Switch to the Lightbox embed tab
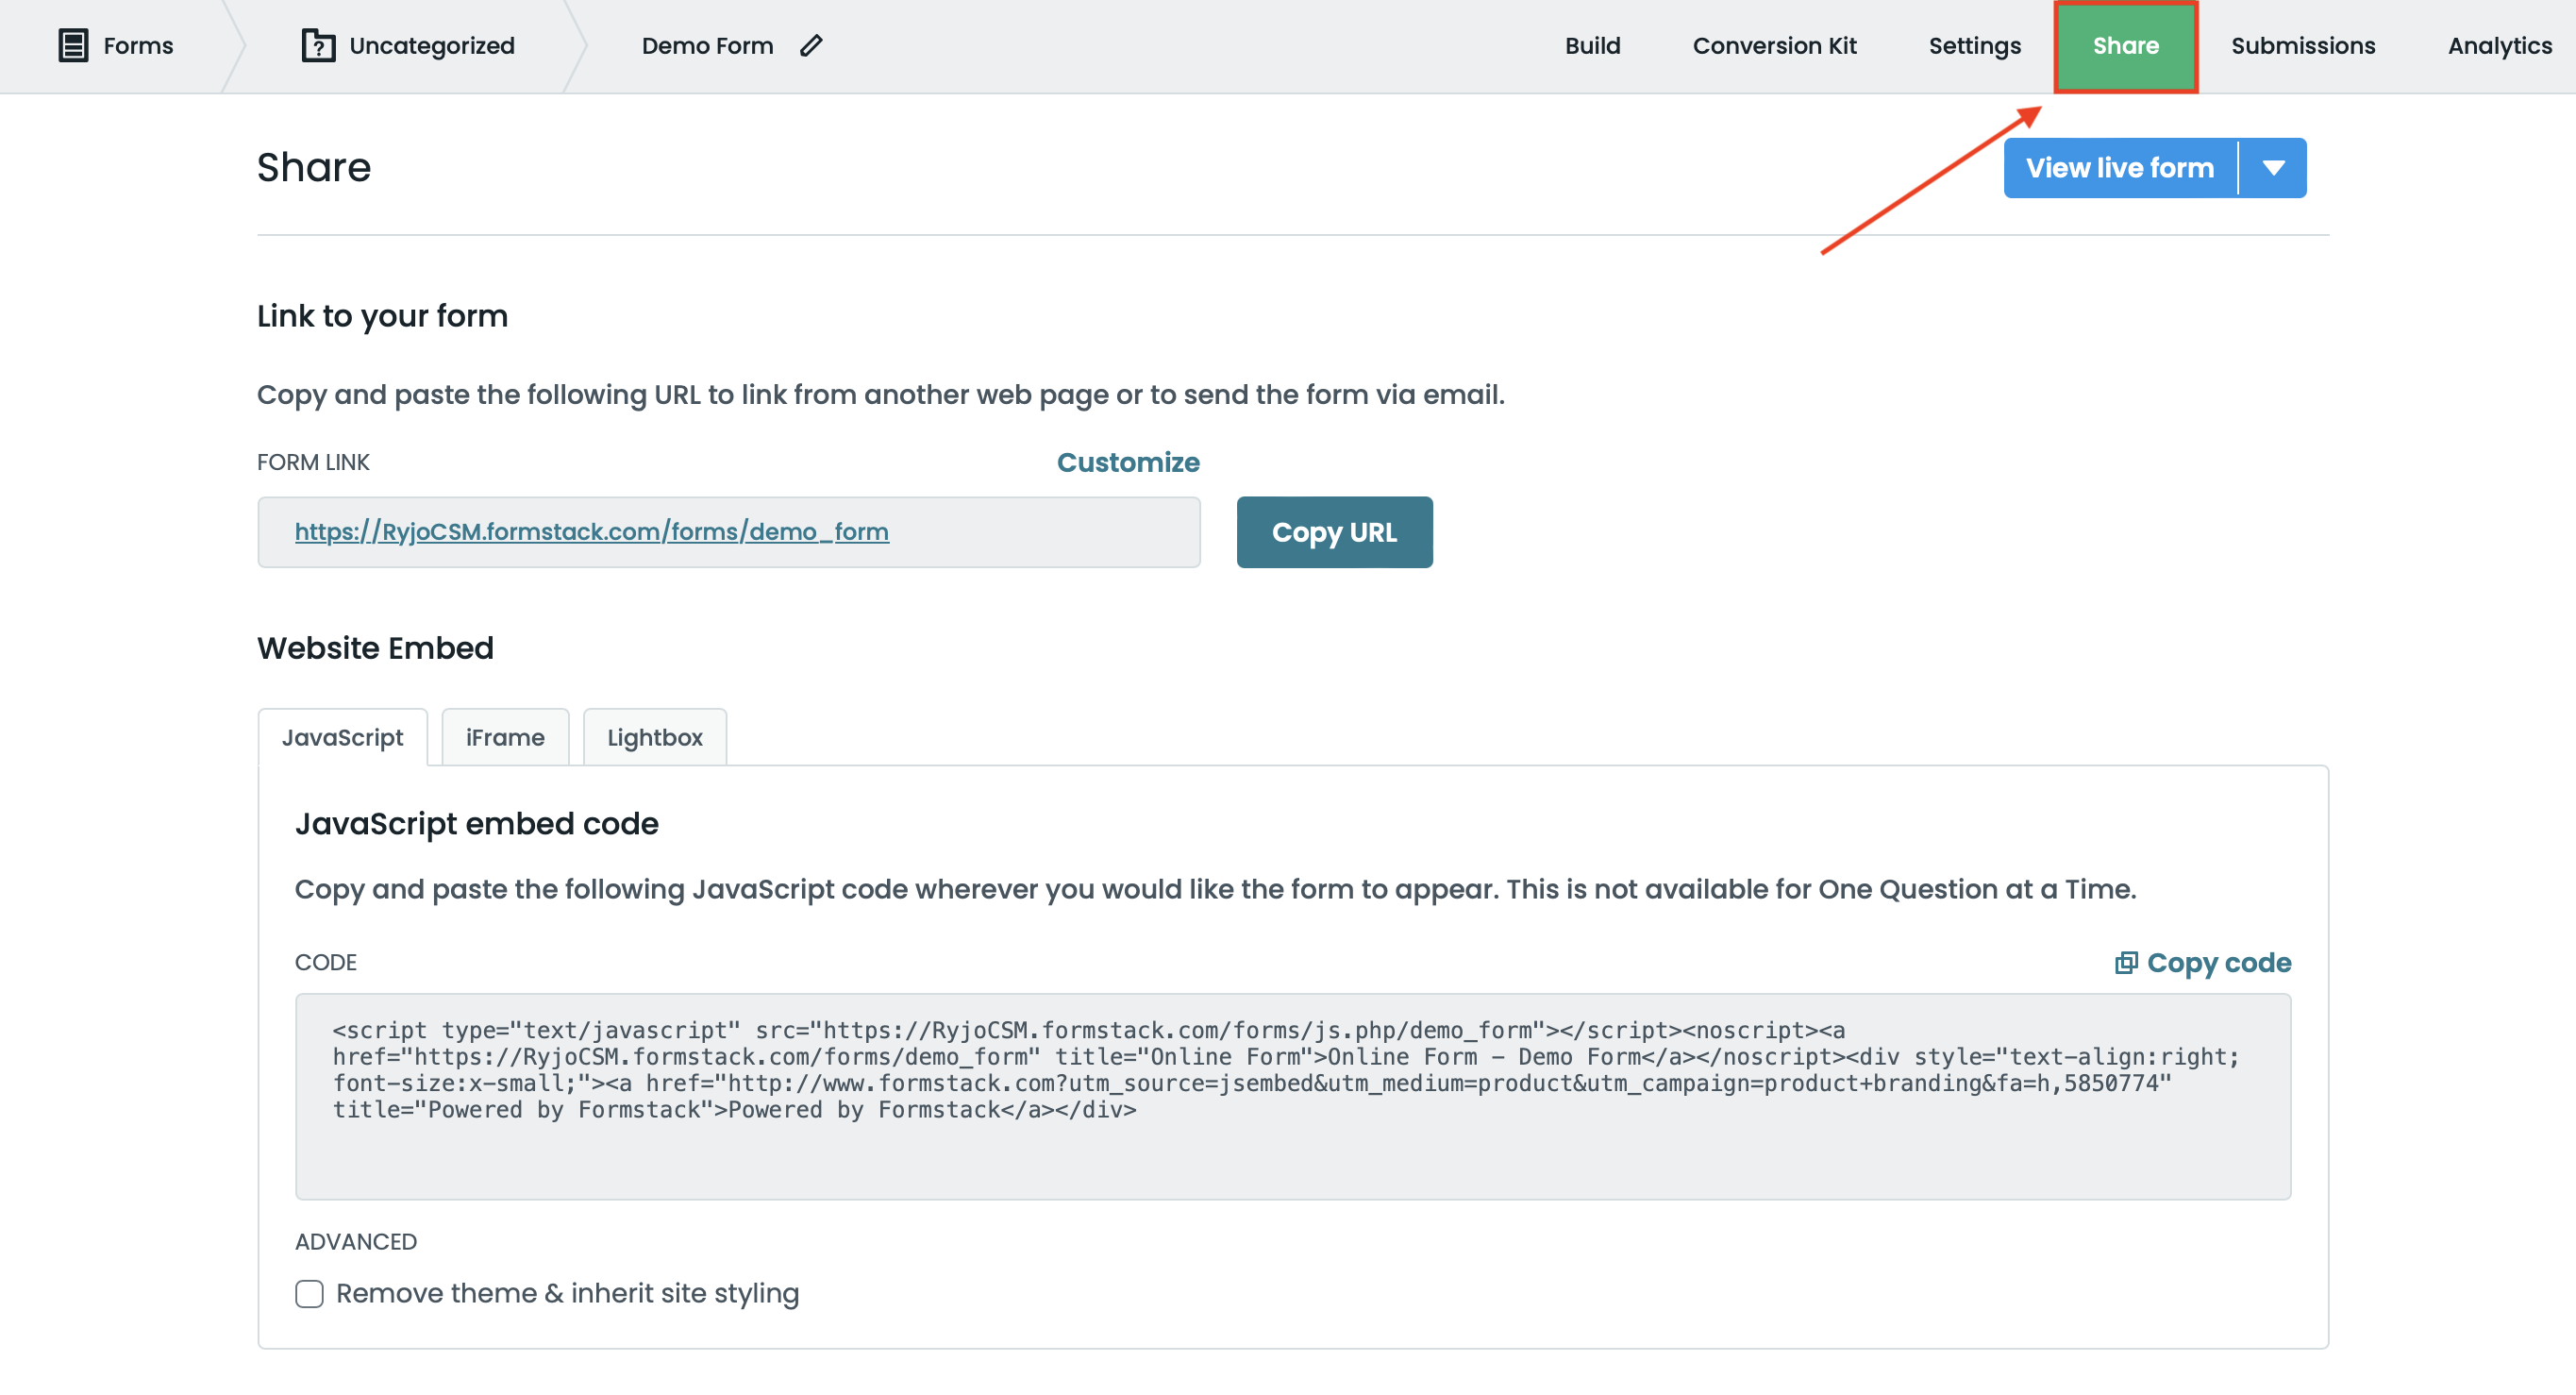 (654, 737)
